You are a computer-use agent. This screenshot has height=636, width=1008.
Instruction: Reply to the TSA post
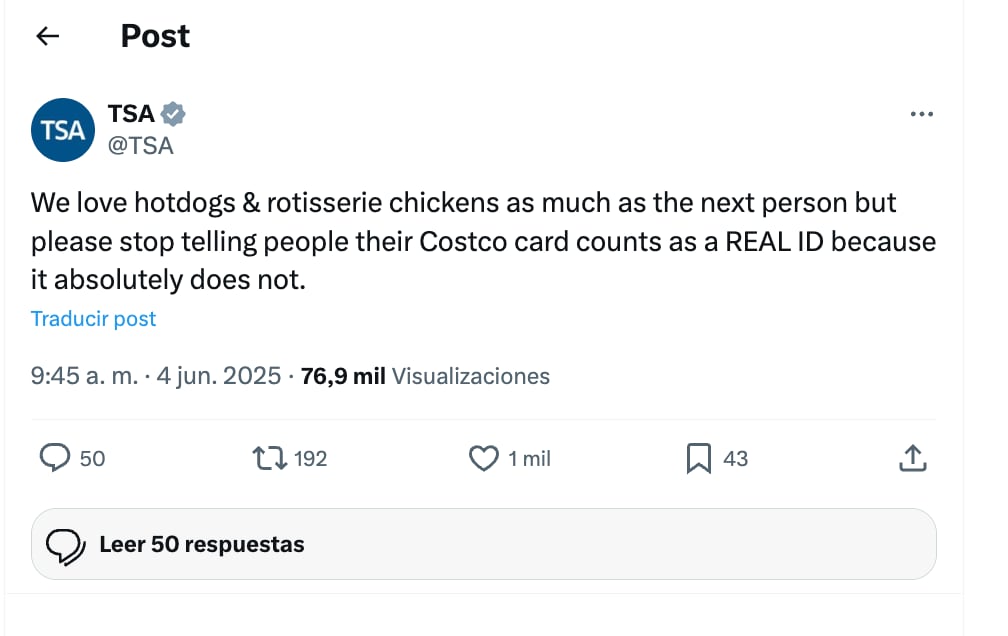[58, 458]
